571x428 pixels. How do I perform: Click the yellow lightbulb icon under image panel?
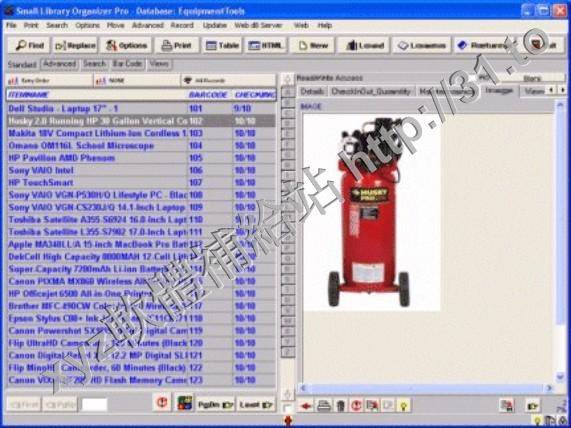pos(403,405)
